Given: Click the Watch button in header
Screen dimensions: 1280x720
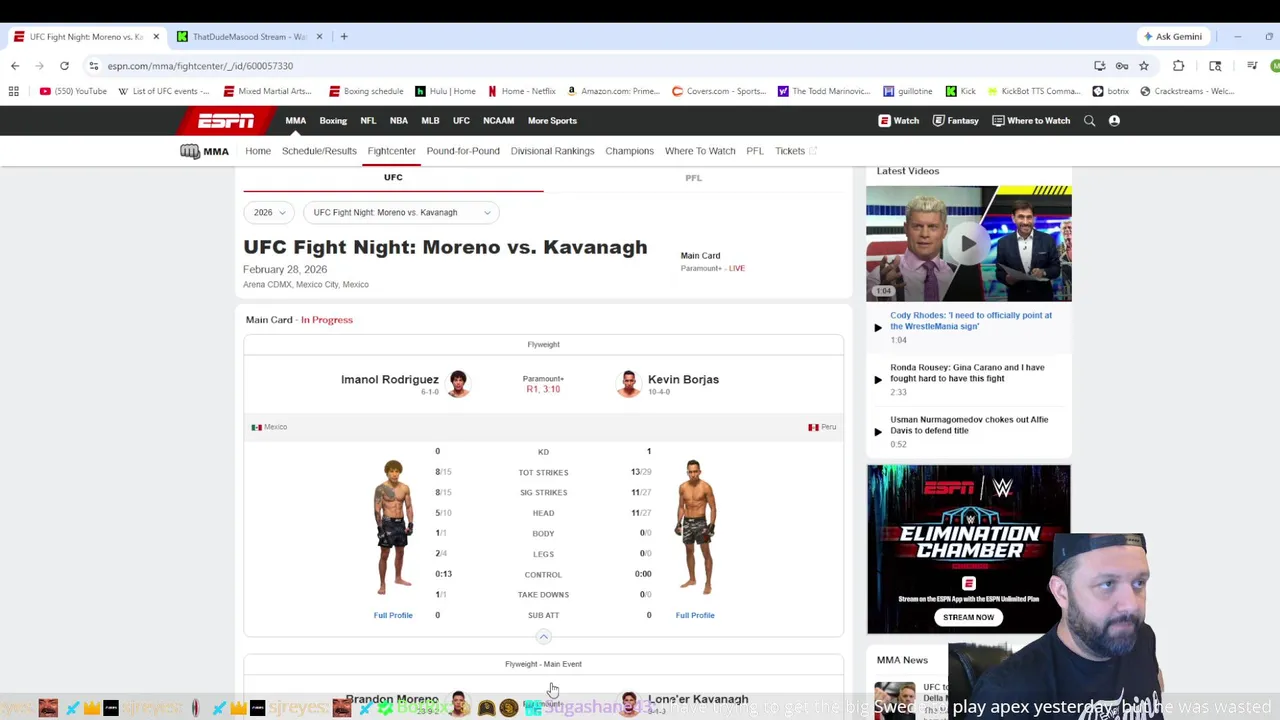Looking at the screenshot, I should point(899,121).
